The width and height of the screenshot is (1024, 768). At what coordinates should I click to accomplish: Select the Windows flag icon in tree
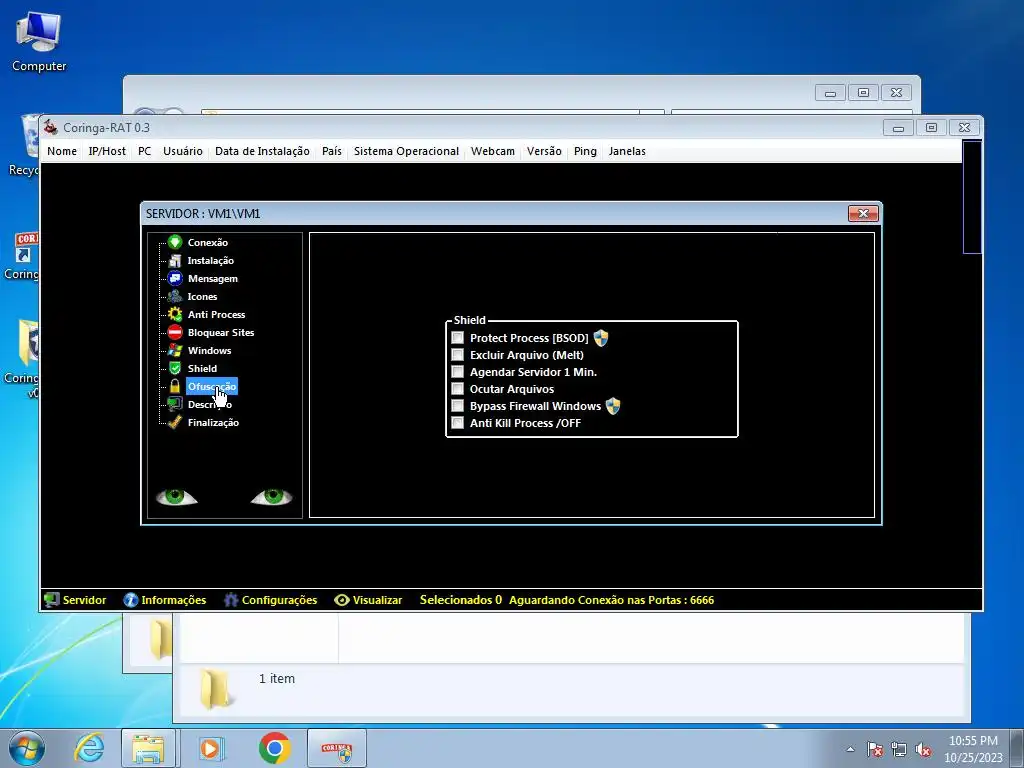174,351
